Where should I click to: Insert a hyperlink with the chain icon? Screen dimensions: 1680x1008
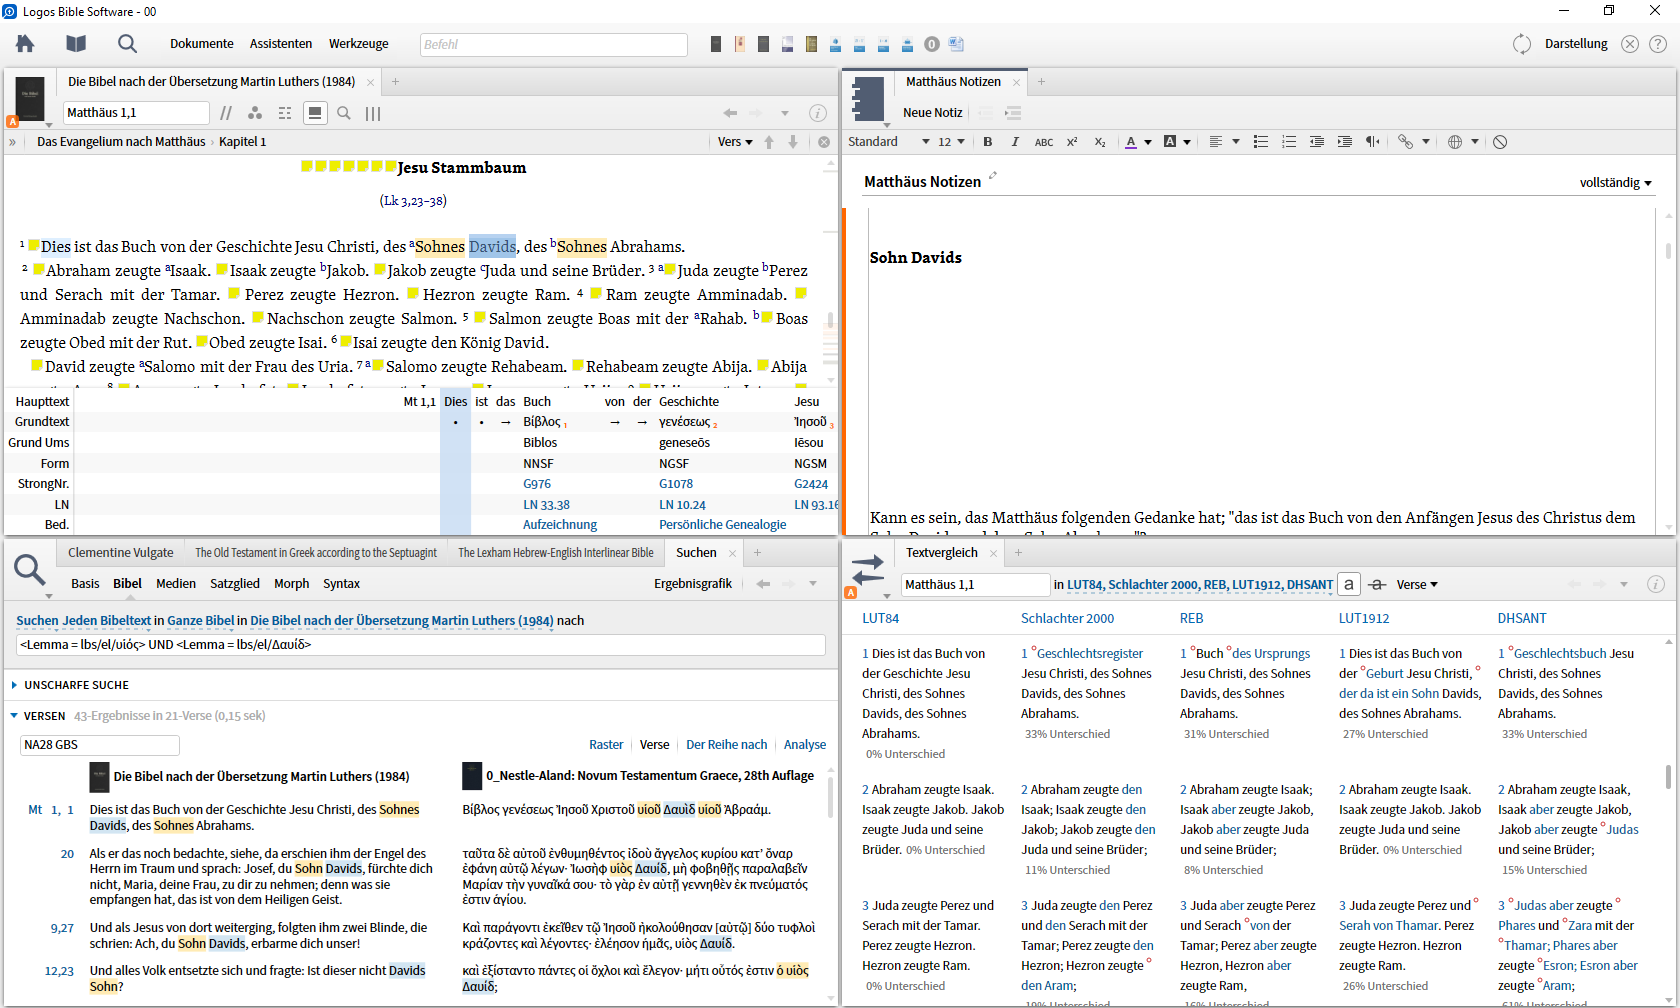click(x=1406, y=142)
